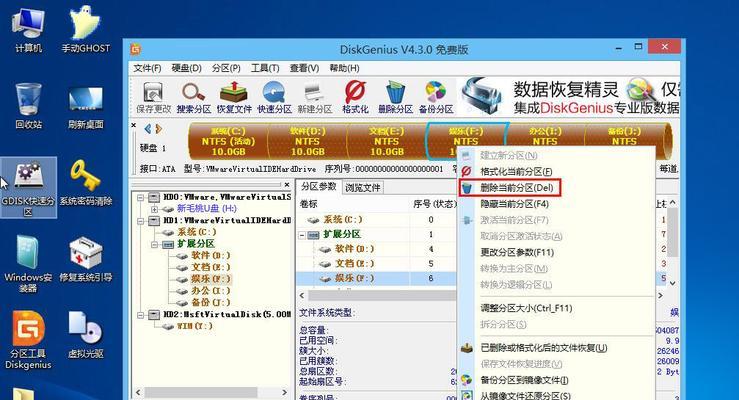Click the 保存更改 toolbar icon
This screenshot has width=739, height=400.
coord(153,98)
